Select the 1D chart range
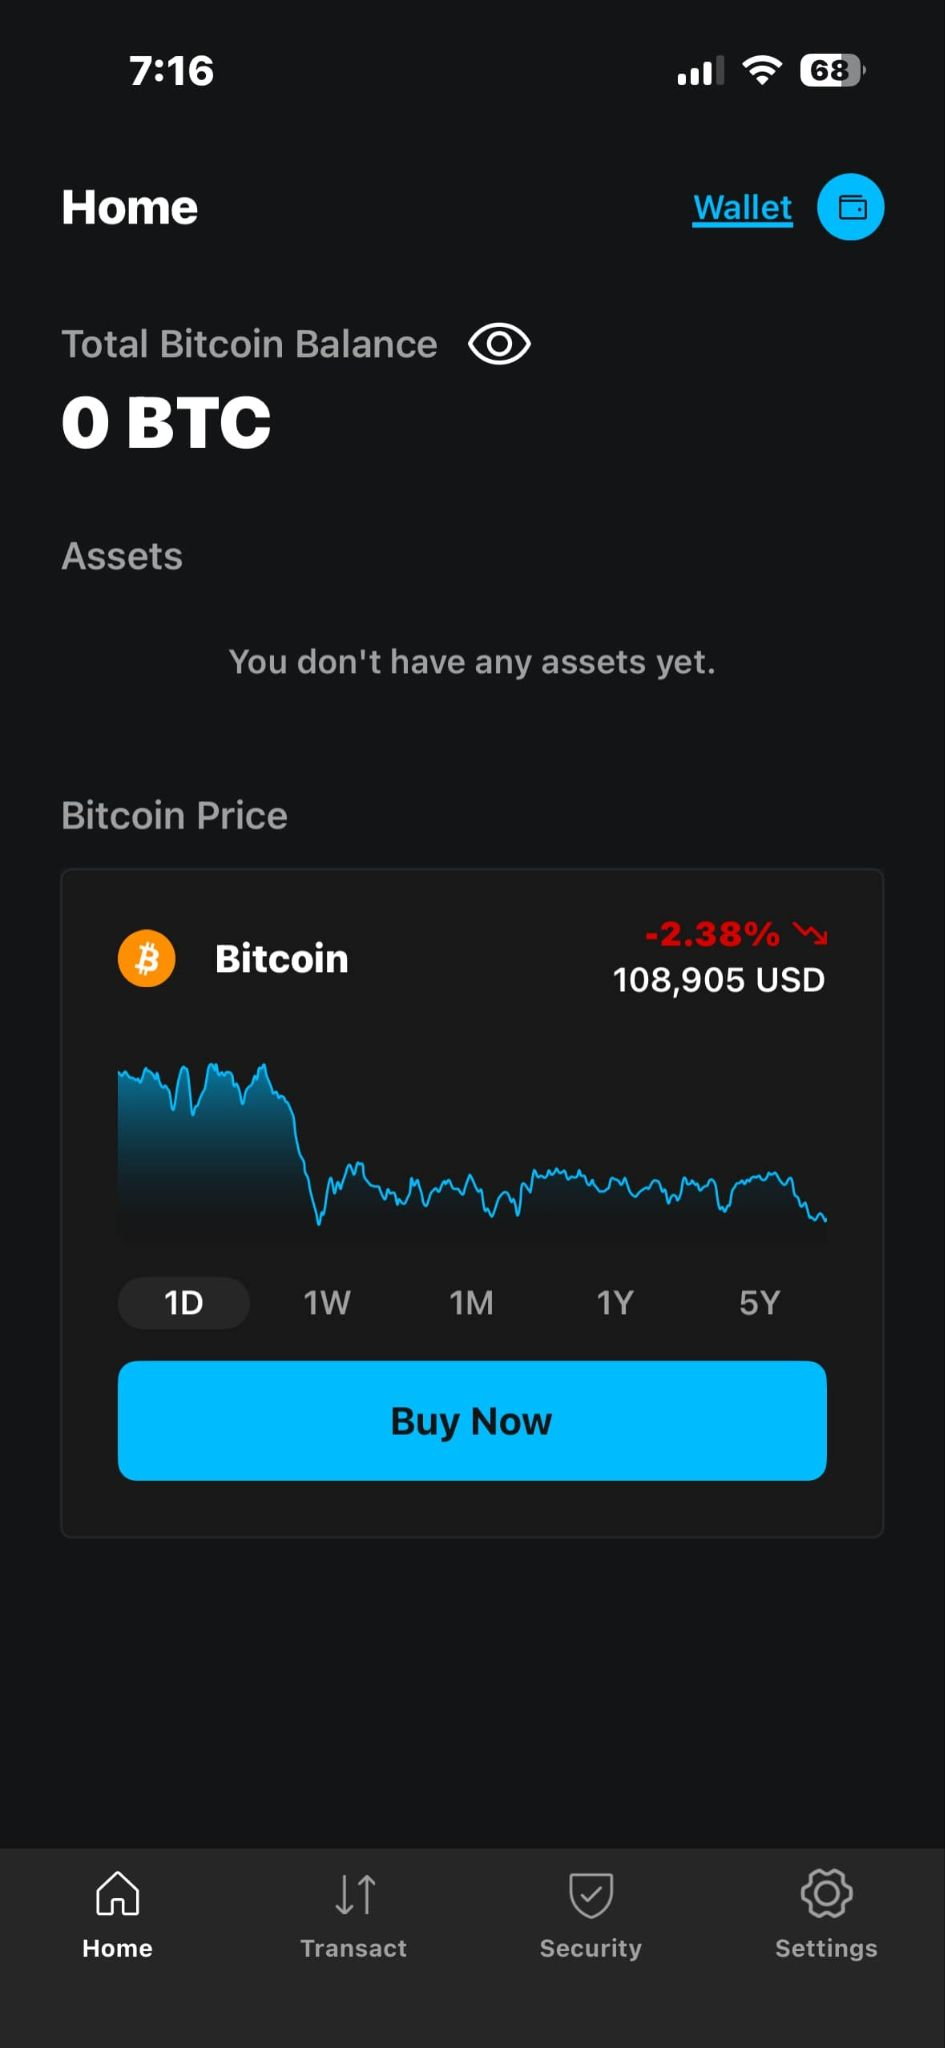The height and width of the screenshot is (2048, 945). (184, 1302)
